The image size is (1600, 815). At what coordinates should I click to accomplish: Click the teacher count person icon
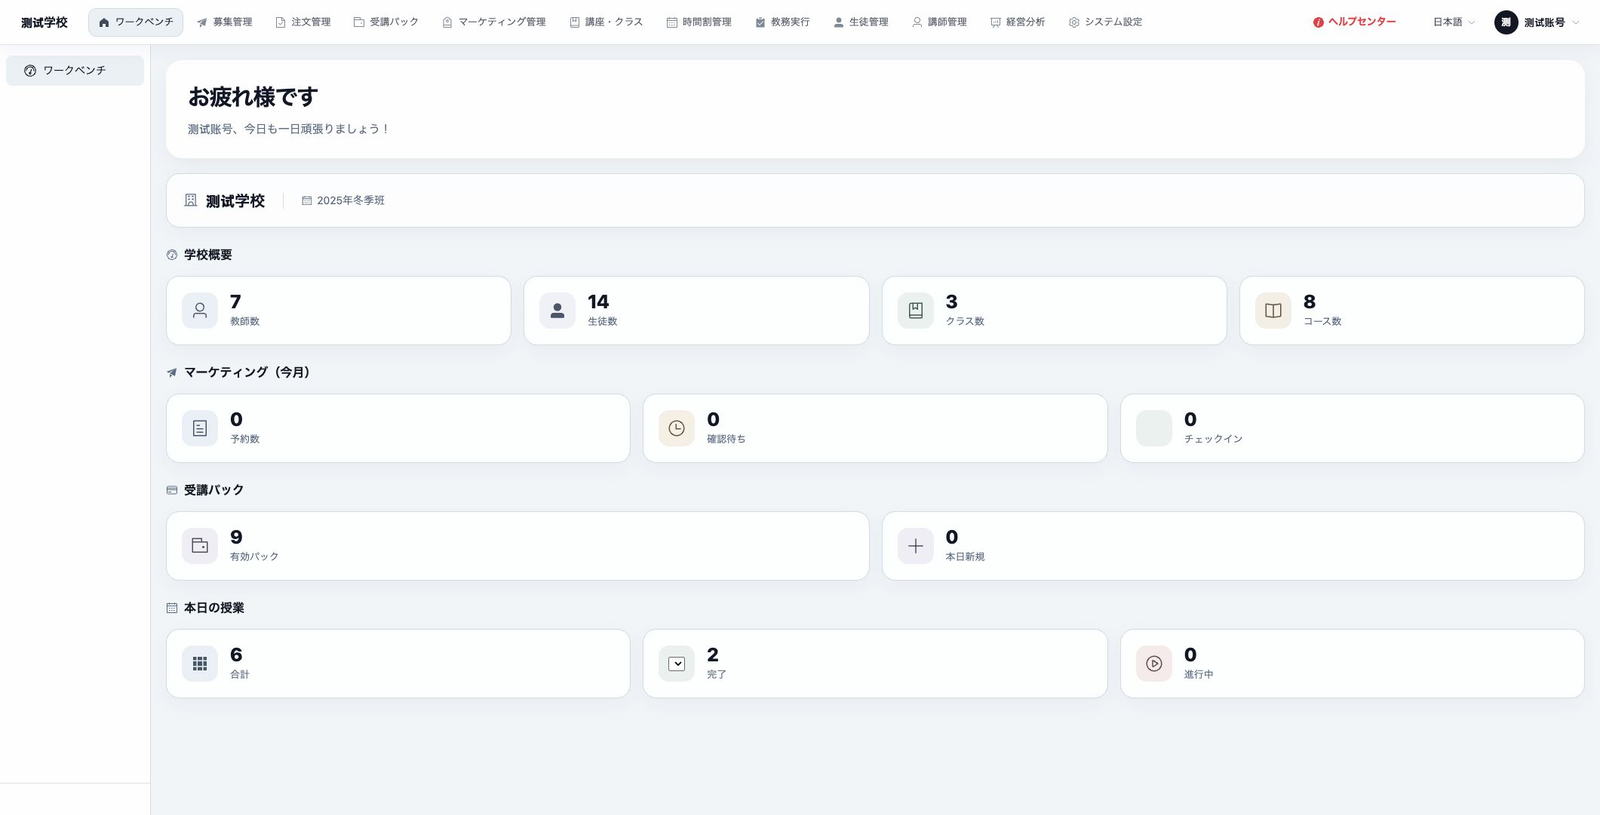click(x=200, y=310)
